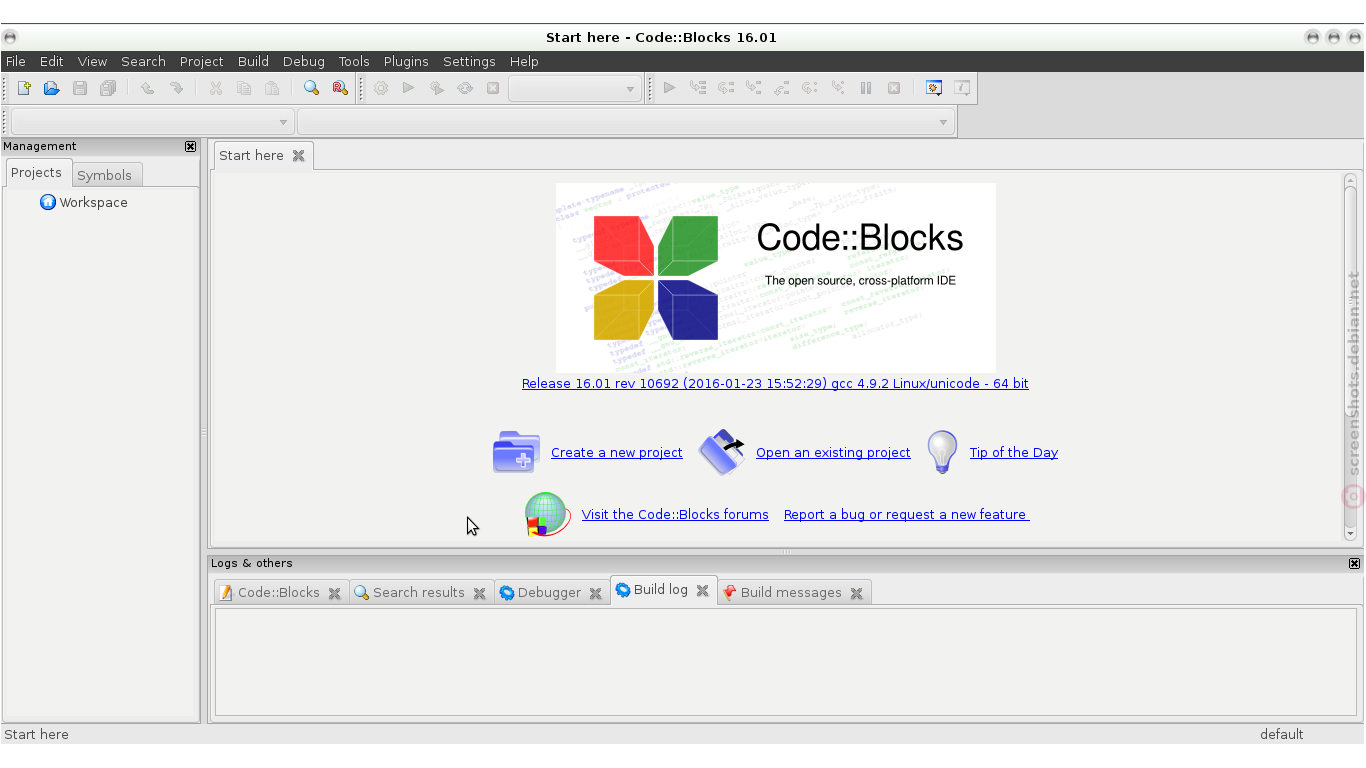Open the Debug menu
This screenshot has width=1366, height=768.
[304, 61]
